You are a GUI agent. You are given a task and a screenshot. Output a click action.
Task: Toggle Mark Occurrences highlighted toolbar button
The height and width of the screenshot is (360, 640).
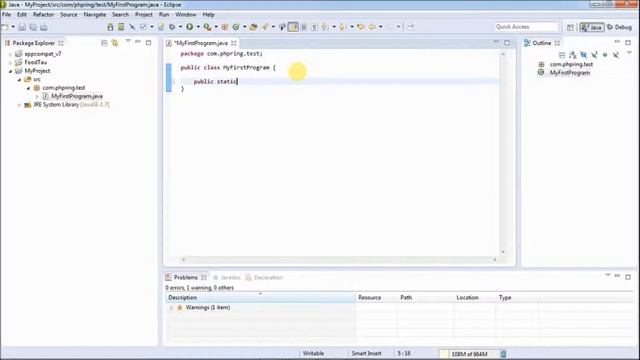(x=293, y=27)
